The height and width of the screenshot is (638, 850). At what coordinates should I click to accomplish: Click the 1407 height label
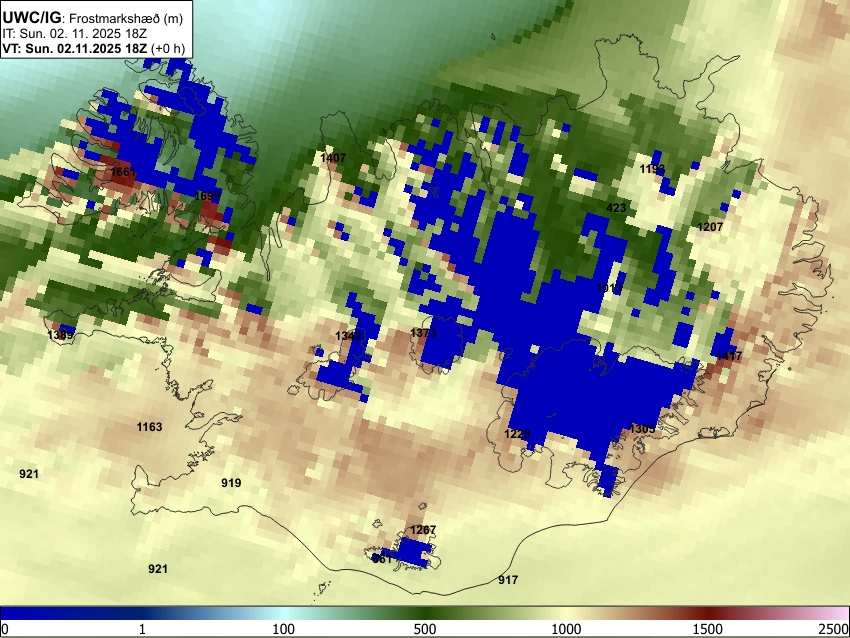tap(333, 158)
